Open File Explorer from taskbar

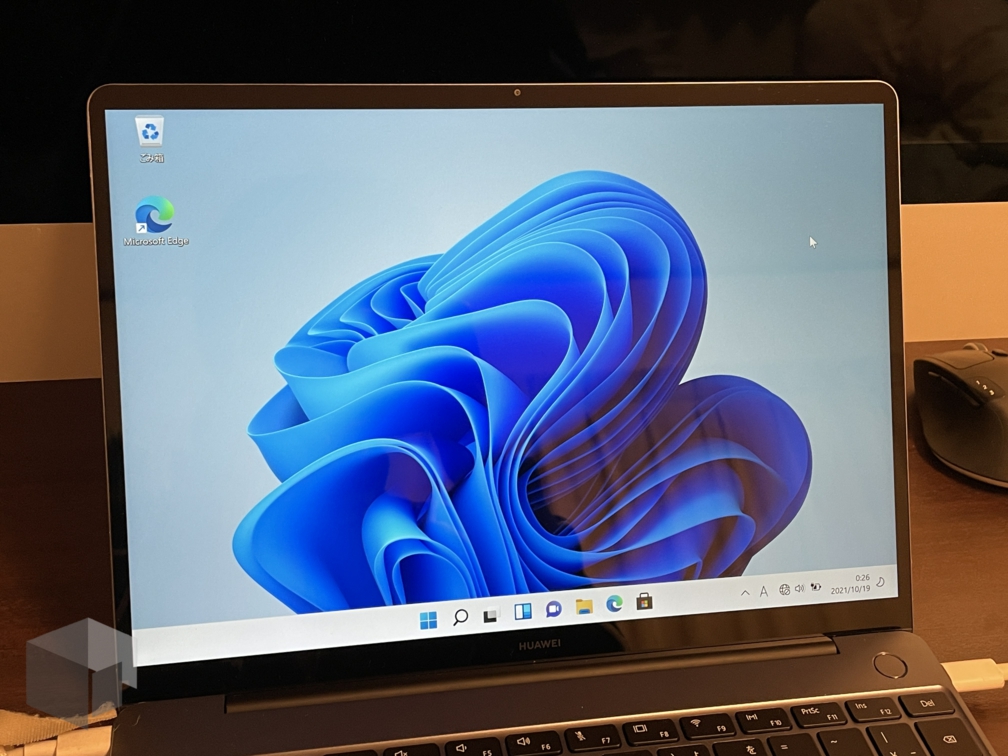(584, 606)
